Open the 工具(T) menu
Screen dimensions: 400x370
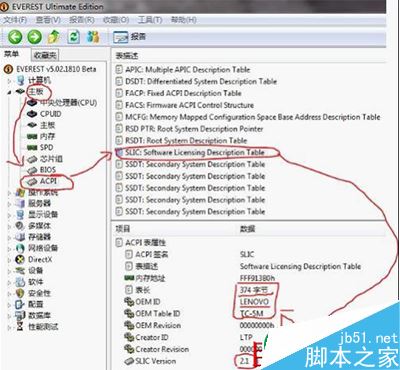coord(150,20)
